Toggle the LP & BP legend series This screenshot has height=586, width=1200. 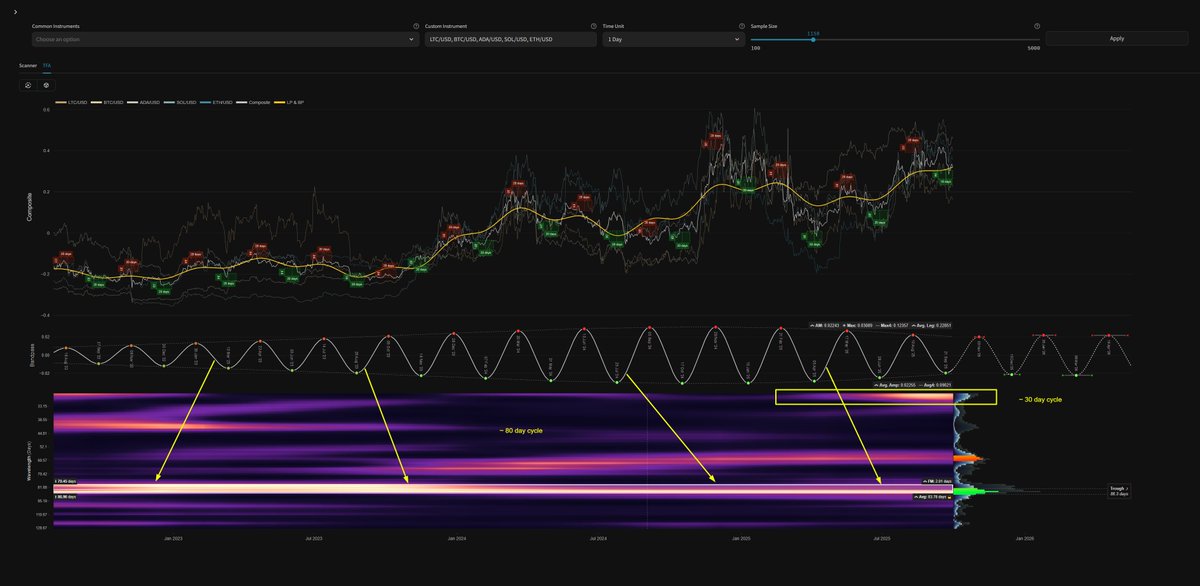point(291,102)
